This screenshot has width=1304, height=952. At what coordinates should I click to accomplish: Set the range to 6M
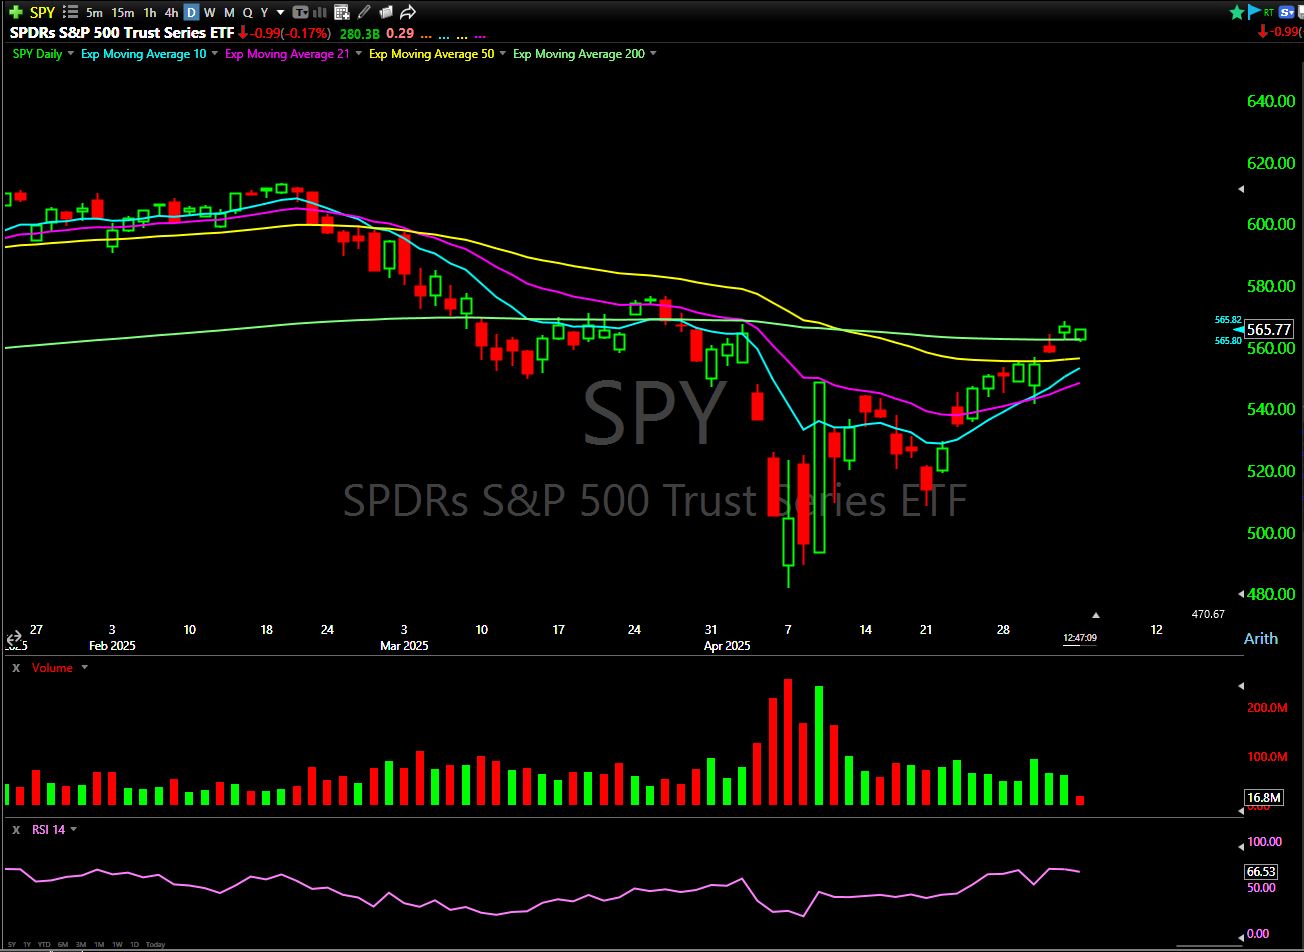[x=62, y=944]
